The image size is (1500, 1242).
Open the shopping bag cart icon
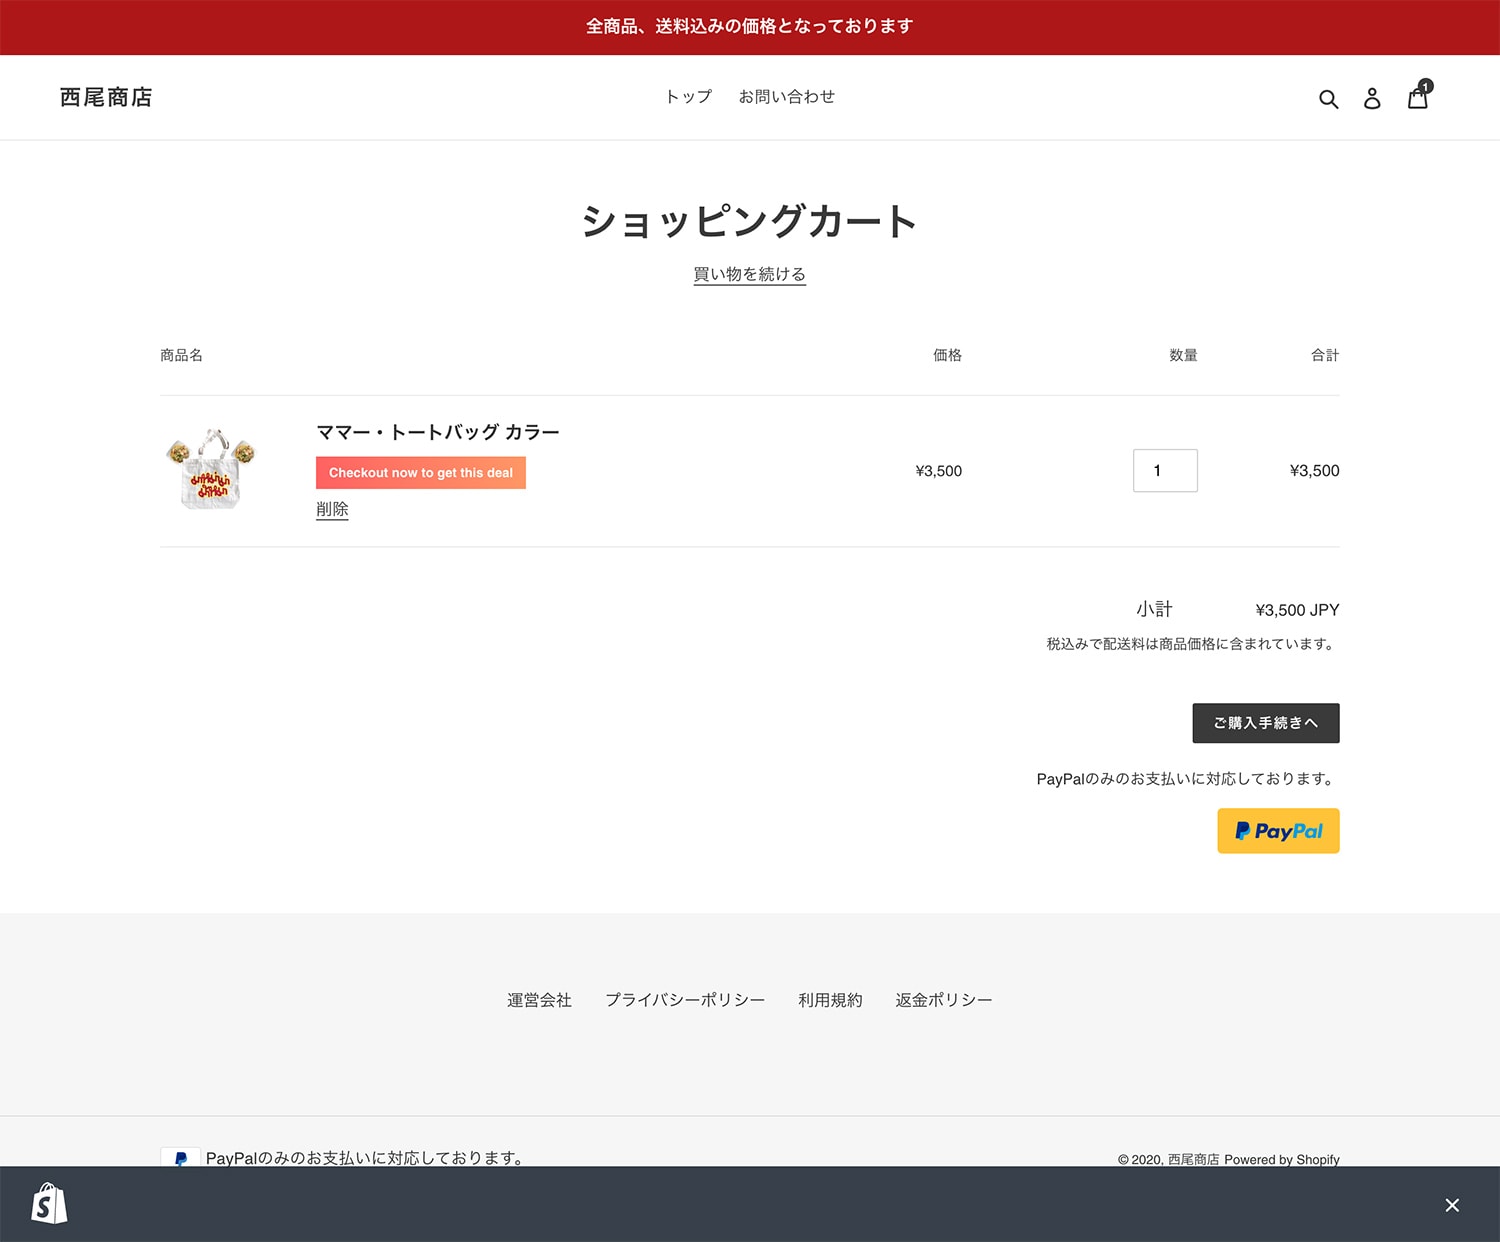[1418, 98]
